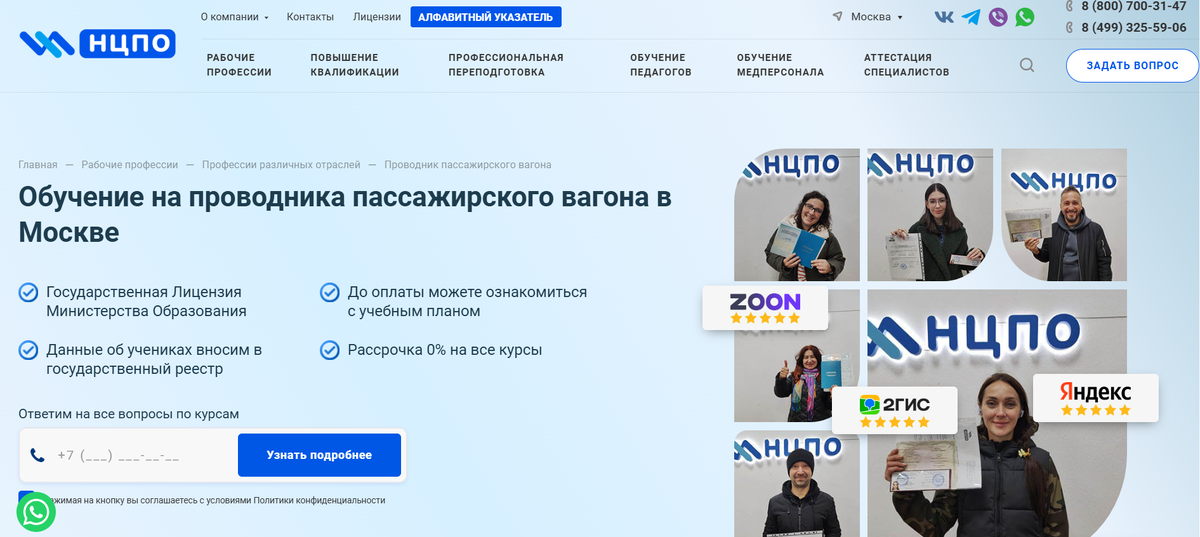
Task: Open the ZOON rating badge
Action: 765,308
